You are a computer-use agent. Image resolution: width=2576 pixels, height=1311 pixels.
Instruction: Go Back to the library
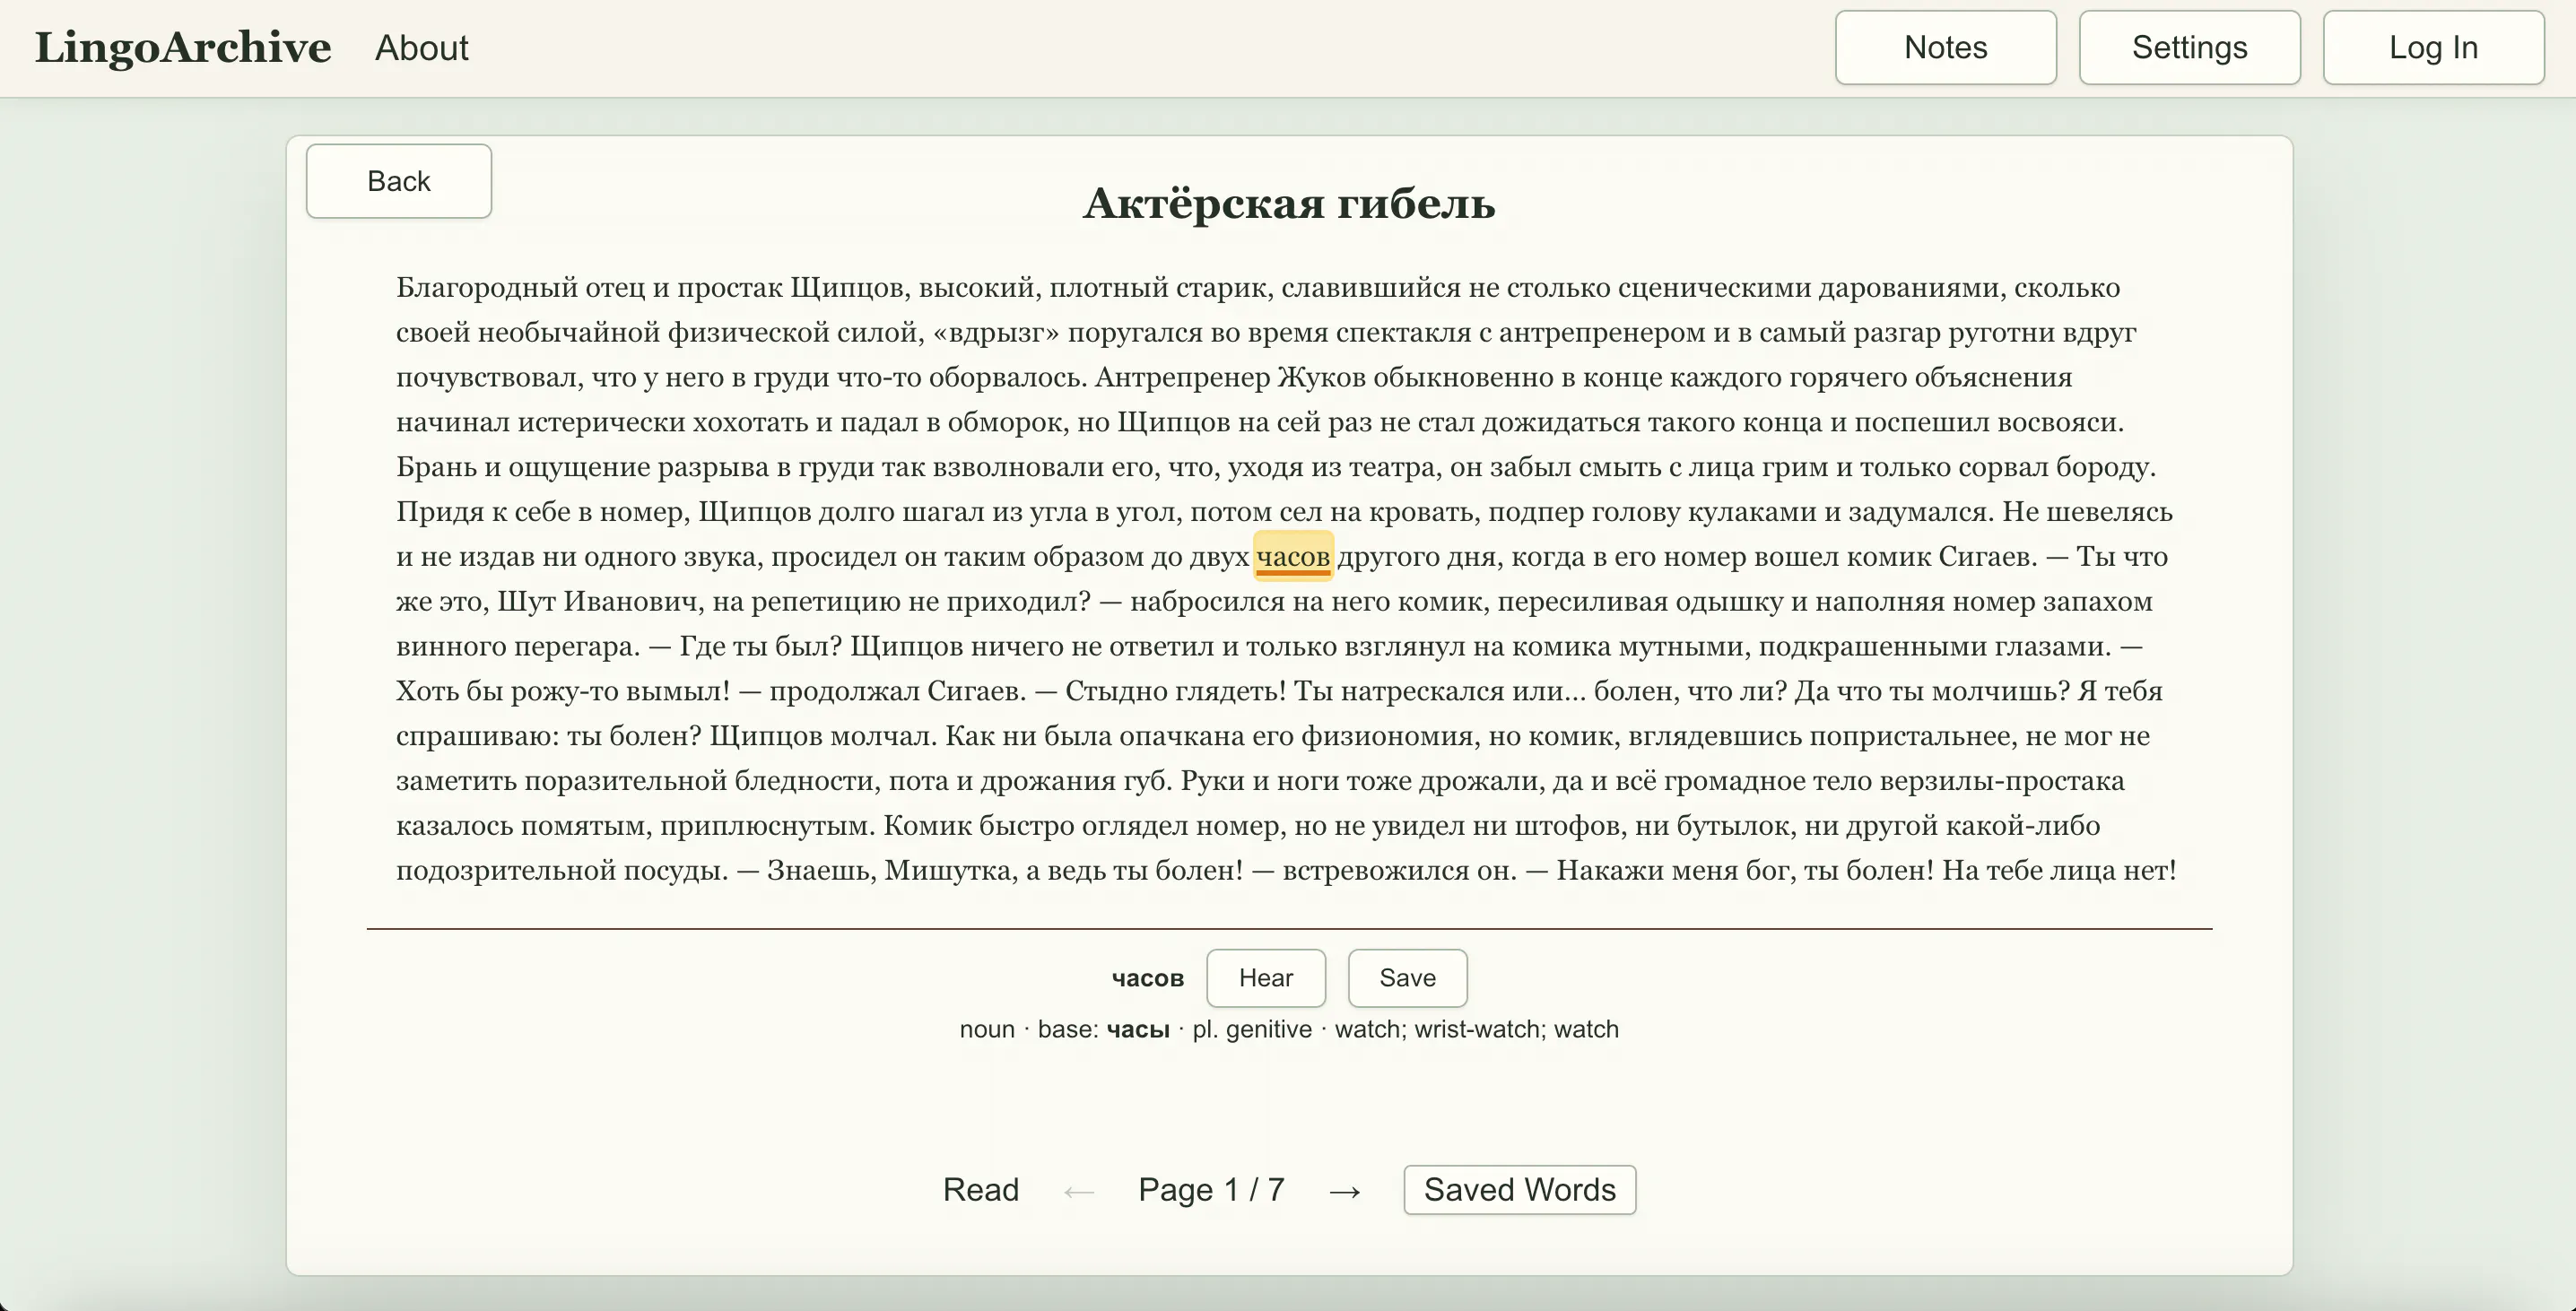tap(398, 181)
